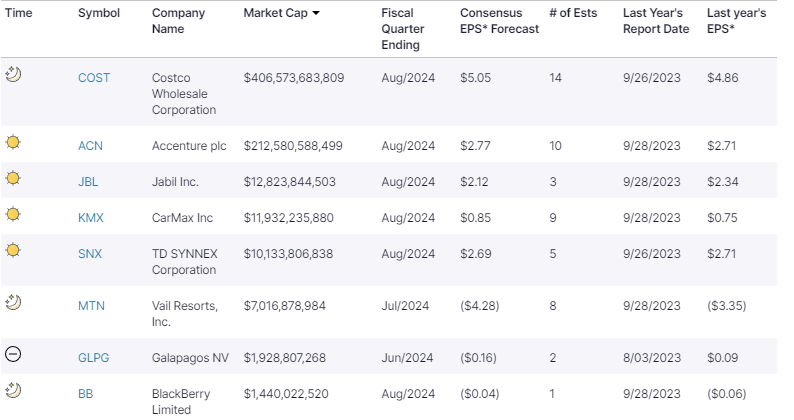Image resolution: width=794 pixels, height=420 pixels.
Task: Follow the JBL symbol link
Action: [x=88, y=182]
